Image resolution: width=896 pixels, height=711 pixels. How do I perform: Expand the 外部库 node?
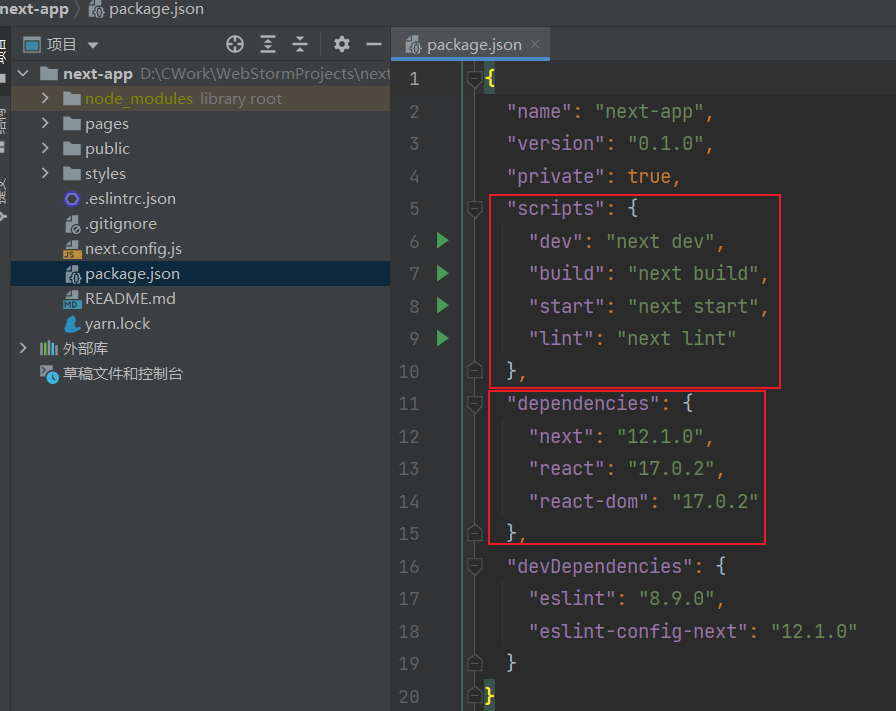(x=23, y=348)
